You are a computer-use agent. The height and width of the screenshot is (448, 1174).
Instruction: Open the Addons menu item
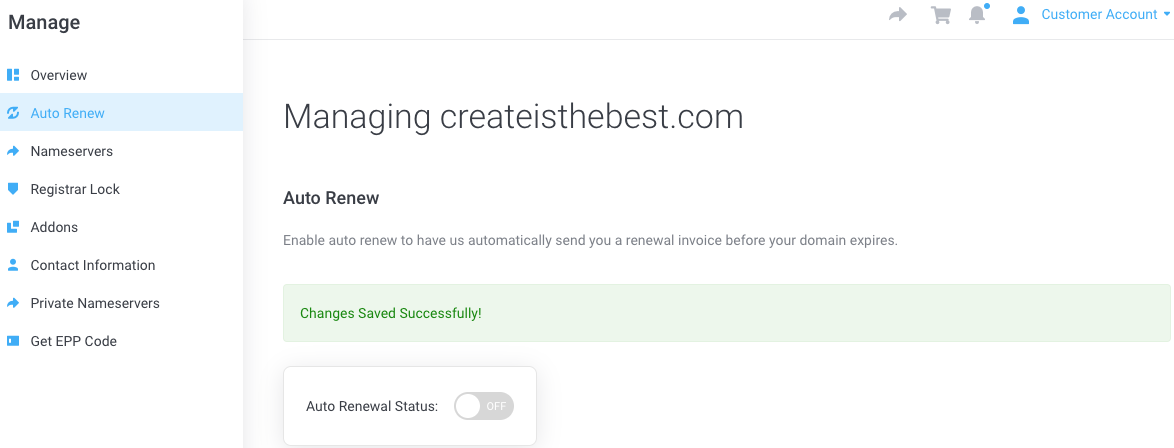coord(54,227)
